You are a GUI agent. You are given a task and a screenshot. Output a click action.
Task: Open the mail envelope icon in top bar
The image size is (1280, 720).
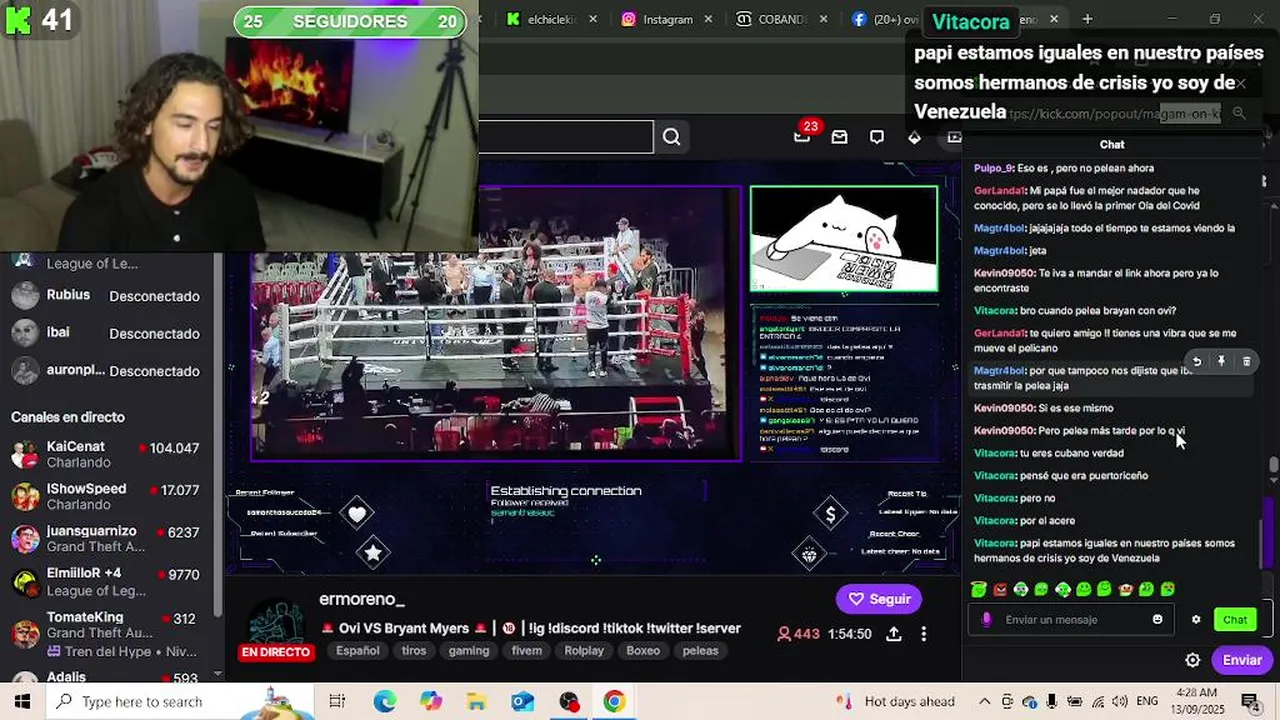[839, 137]
